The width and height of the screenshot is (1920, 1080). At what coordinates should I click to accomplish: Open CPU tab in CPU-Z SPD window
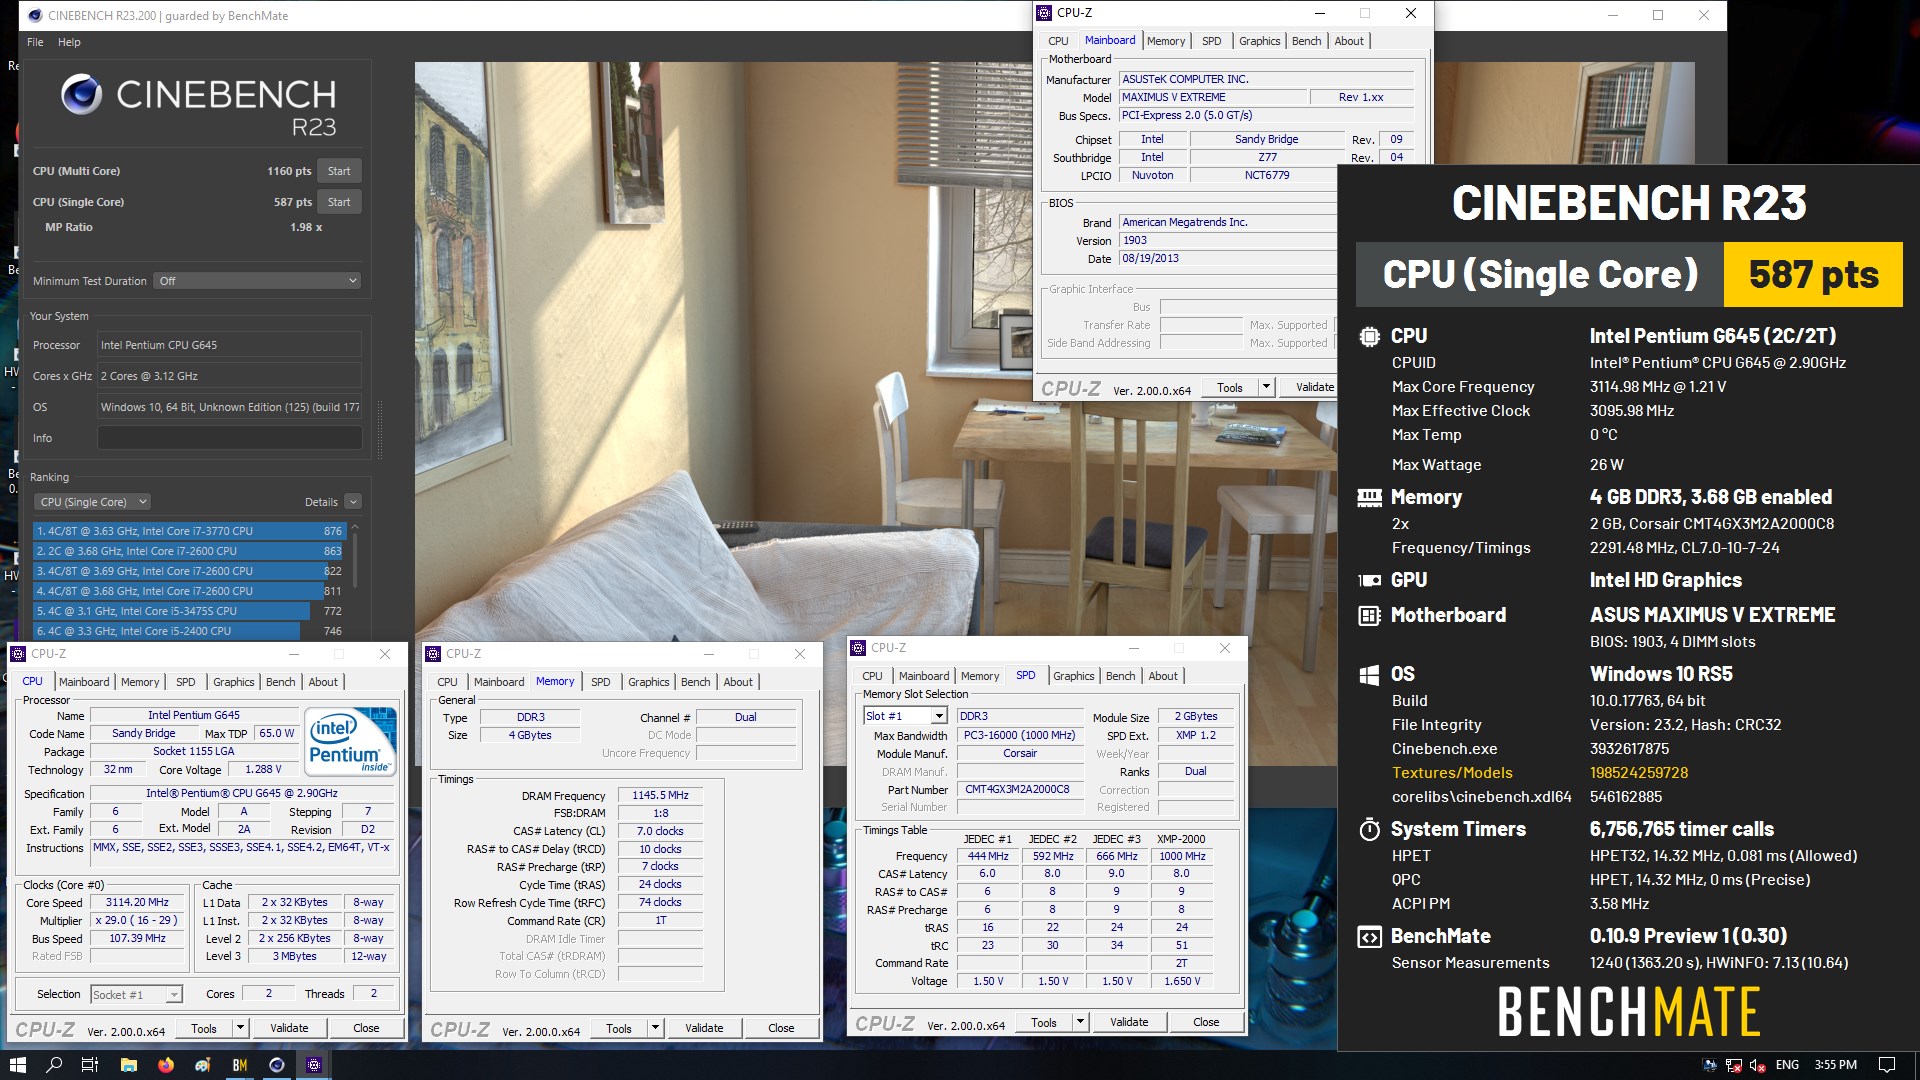coord(872,676)
